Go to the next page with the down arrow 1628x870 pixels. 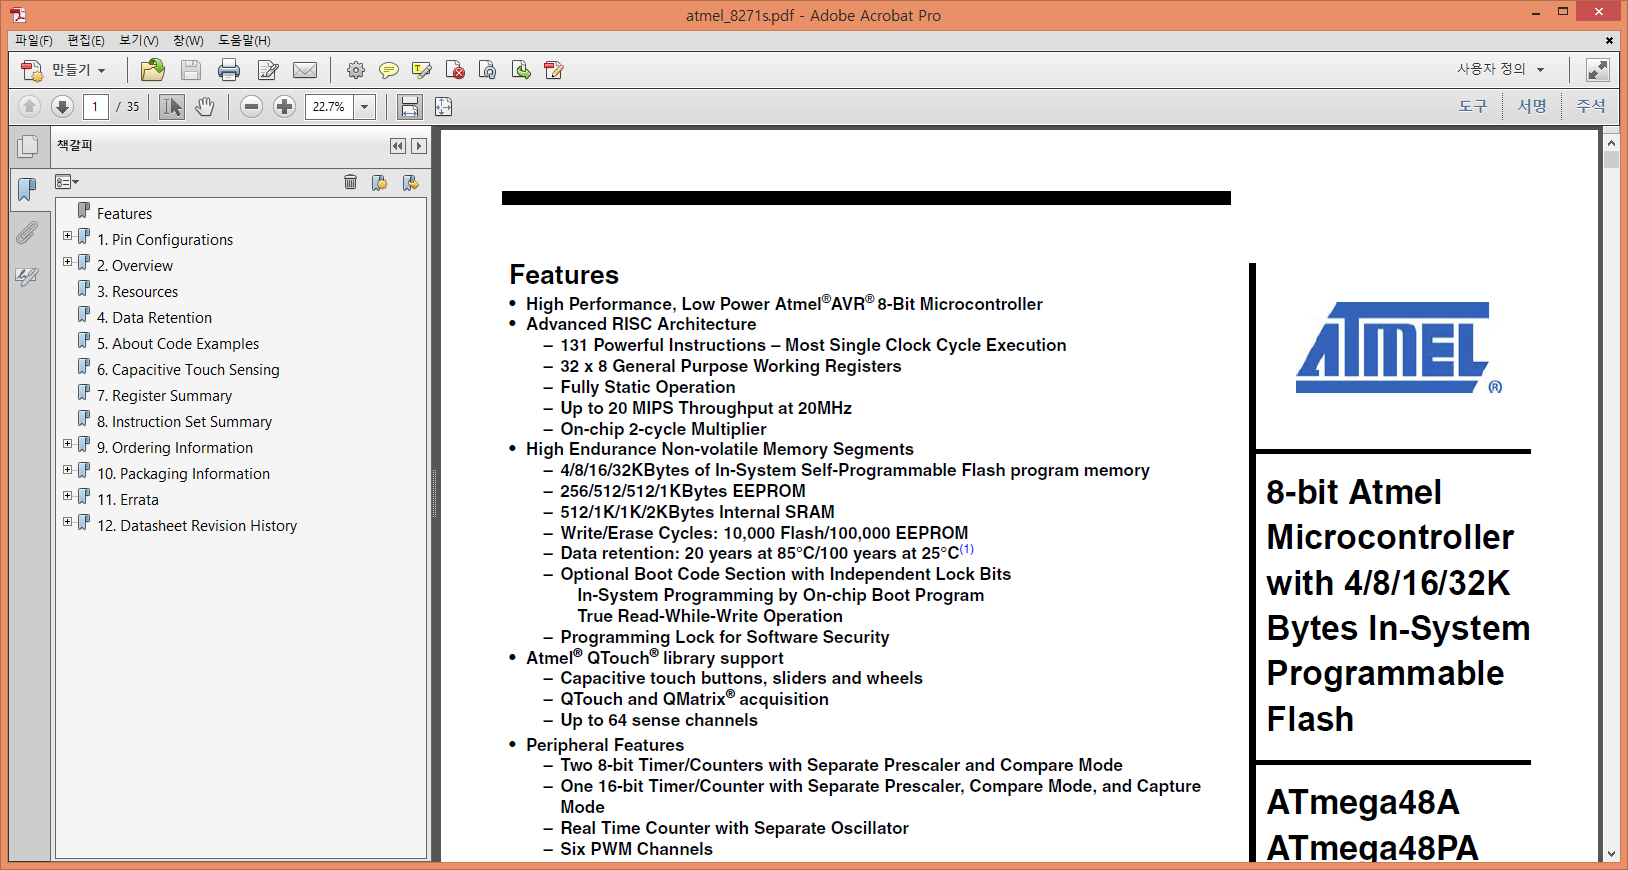tap(62, 107)
